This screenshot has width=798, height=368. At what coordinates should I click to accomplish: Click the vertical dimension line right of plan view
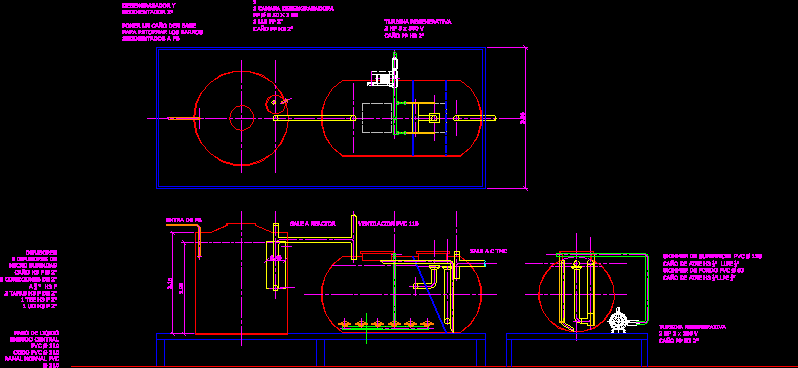click(x=526, y=118)
